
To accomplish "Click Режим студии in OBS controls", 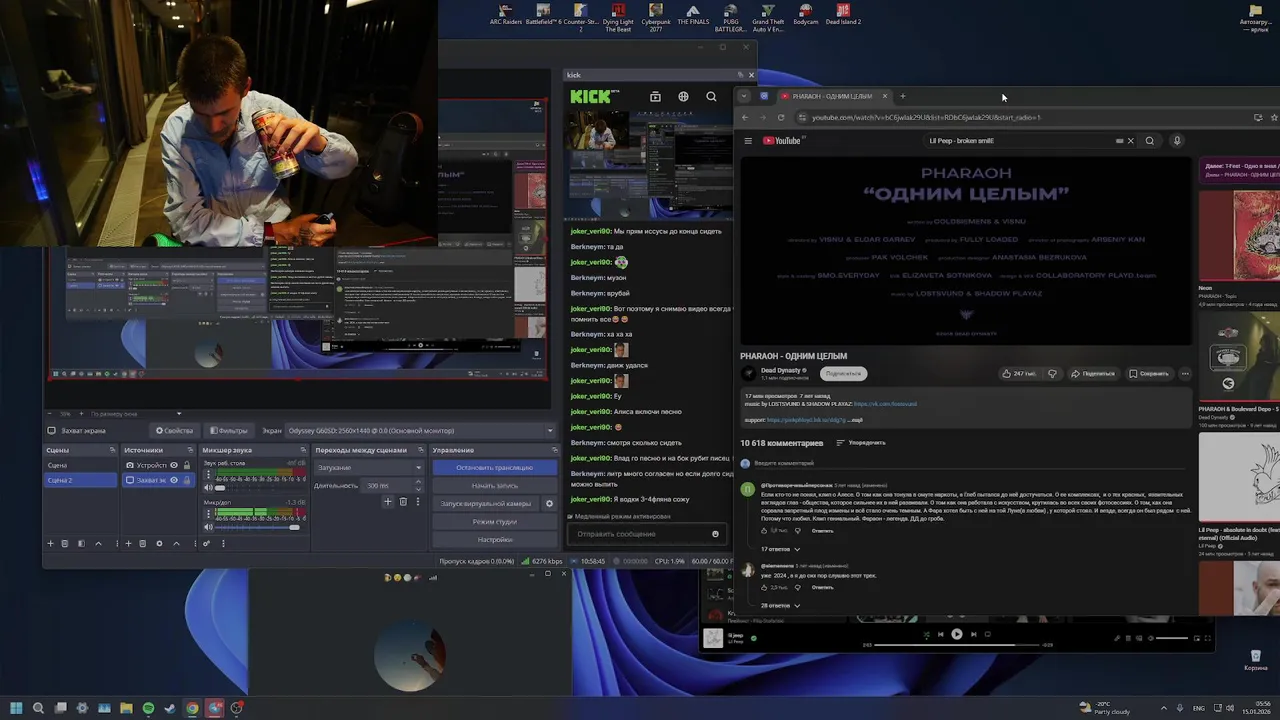I will pos(494,521).
